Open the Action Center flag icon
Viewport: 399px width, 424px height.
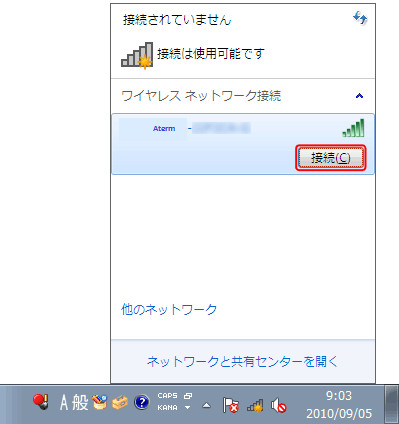[231, 405]
